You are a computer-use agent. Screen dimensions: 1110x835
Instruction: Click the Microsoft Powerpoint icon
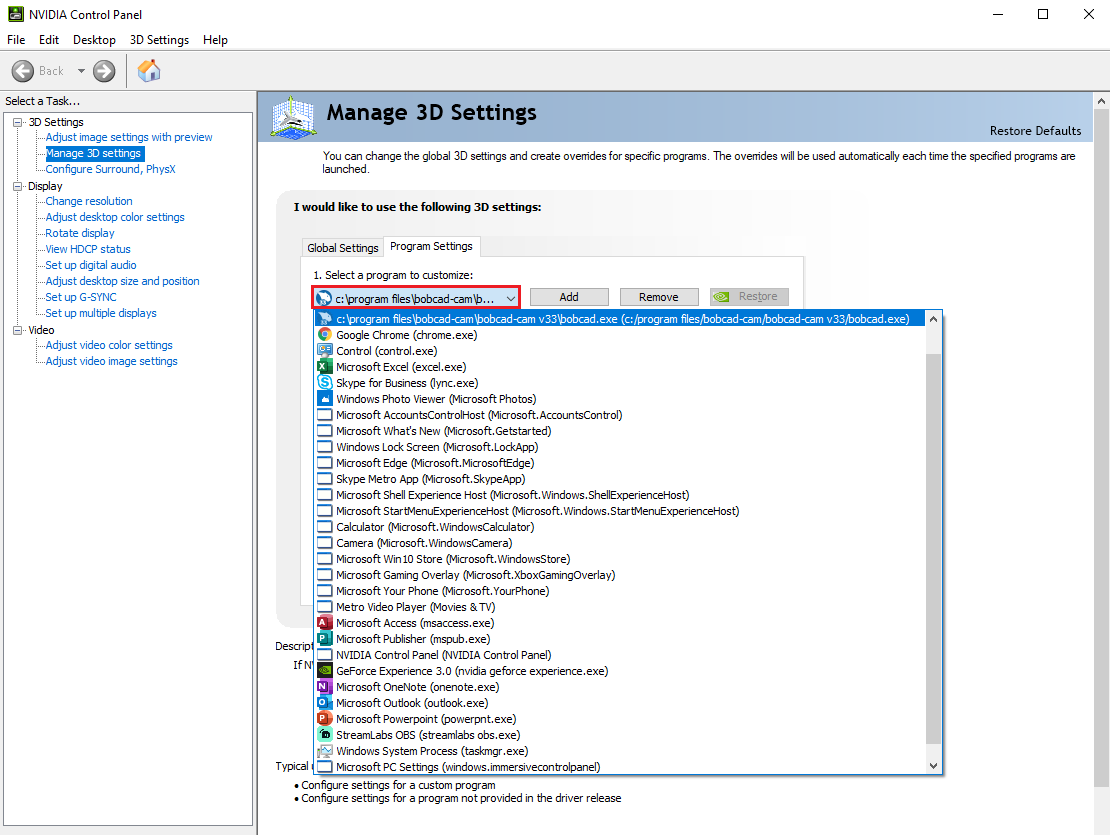coord(324,719)
